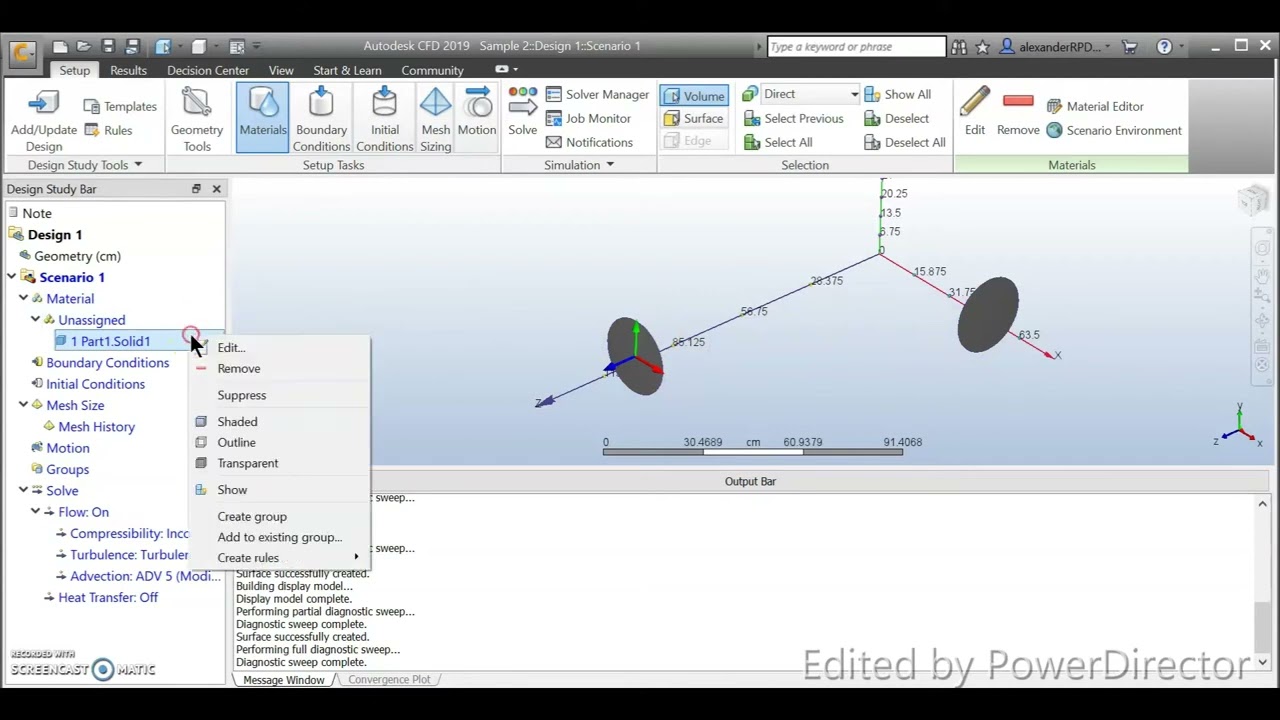Select Mesh History tree item

point(96,426)
